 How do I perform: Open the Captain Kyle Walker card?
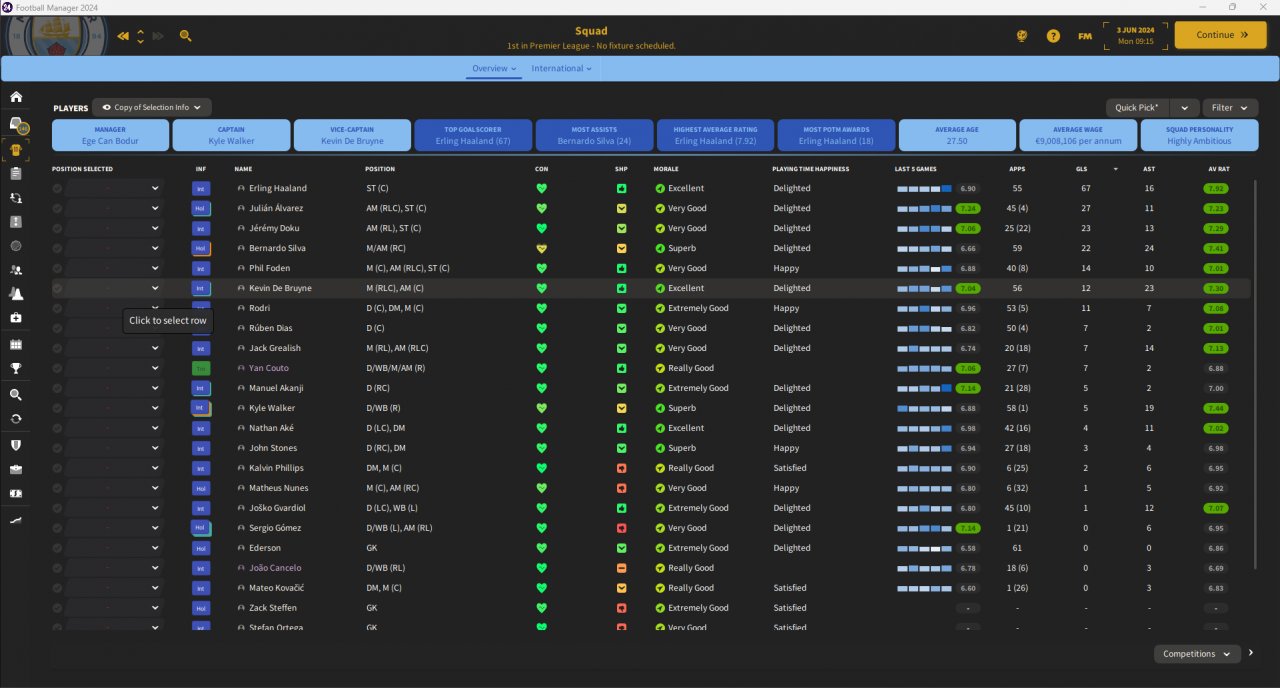(x=231, y=135)
